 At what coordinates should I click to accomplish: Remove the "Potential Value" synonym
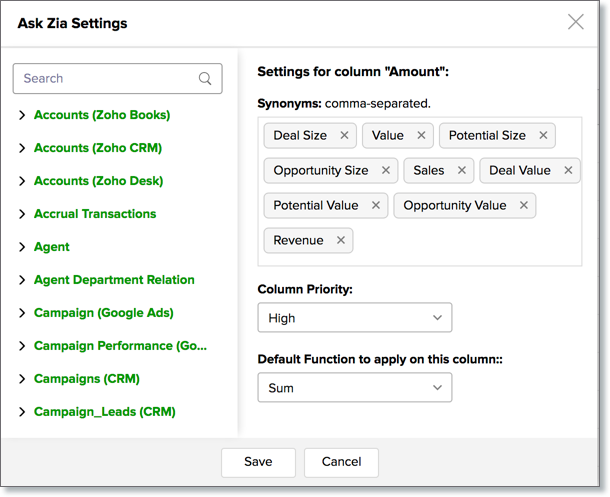[x=376, y=206]
